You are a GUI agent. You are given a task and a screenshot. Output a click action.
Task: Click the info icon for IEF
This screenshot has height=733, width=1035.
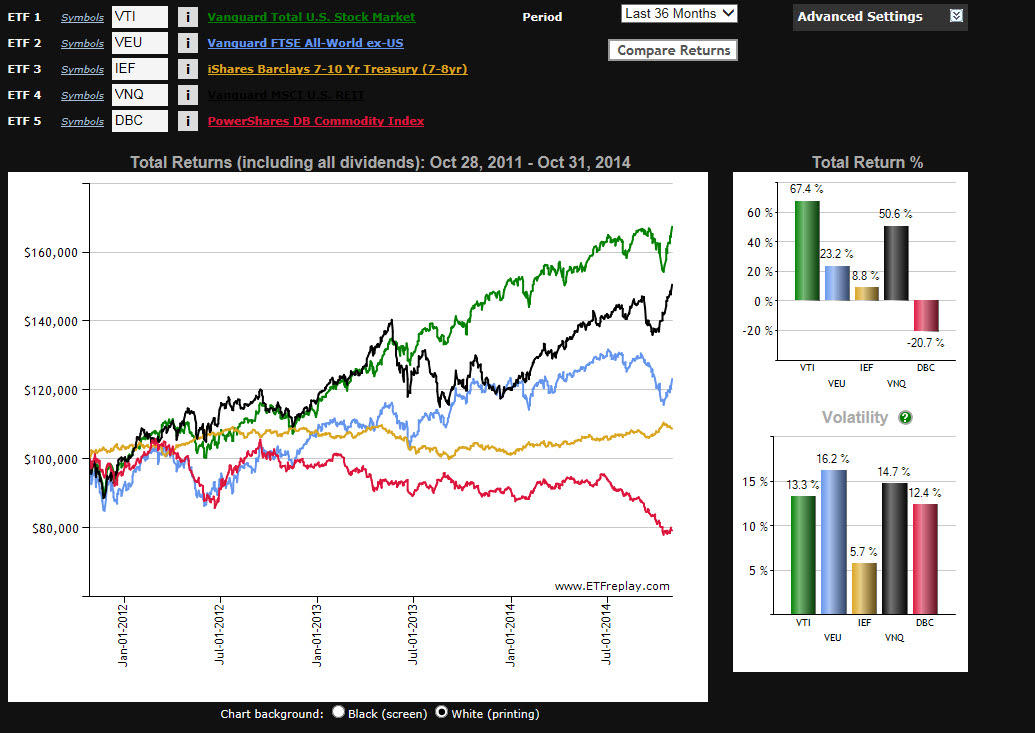click(187, 69)
